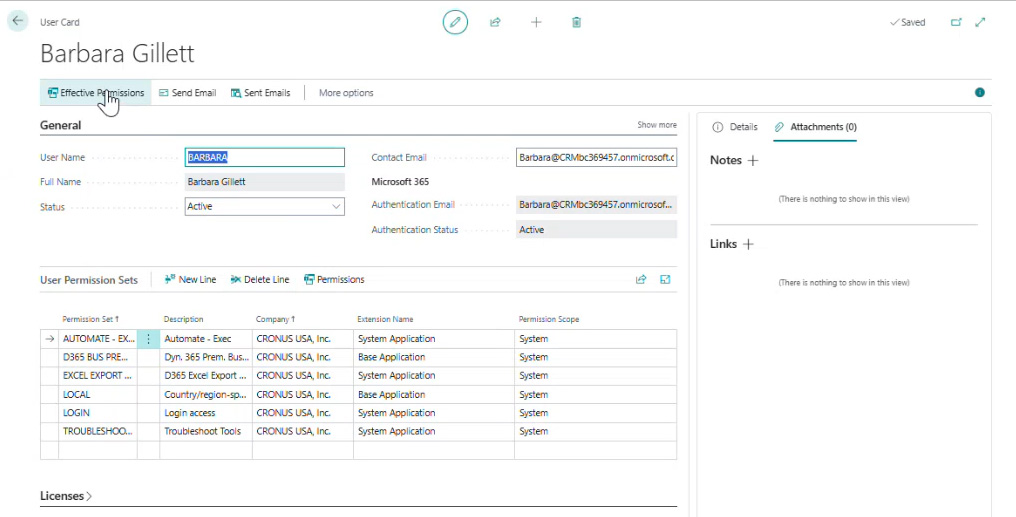Expand the Licenses section
1016x517 pixels.
pos(66,496)
